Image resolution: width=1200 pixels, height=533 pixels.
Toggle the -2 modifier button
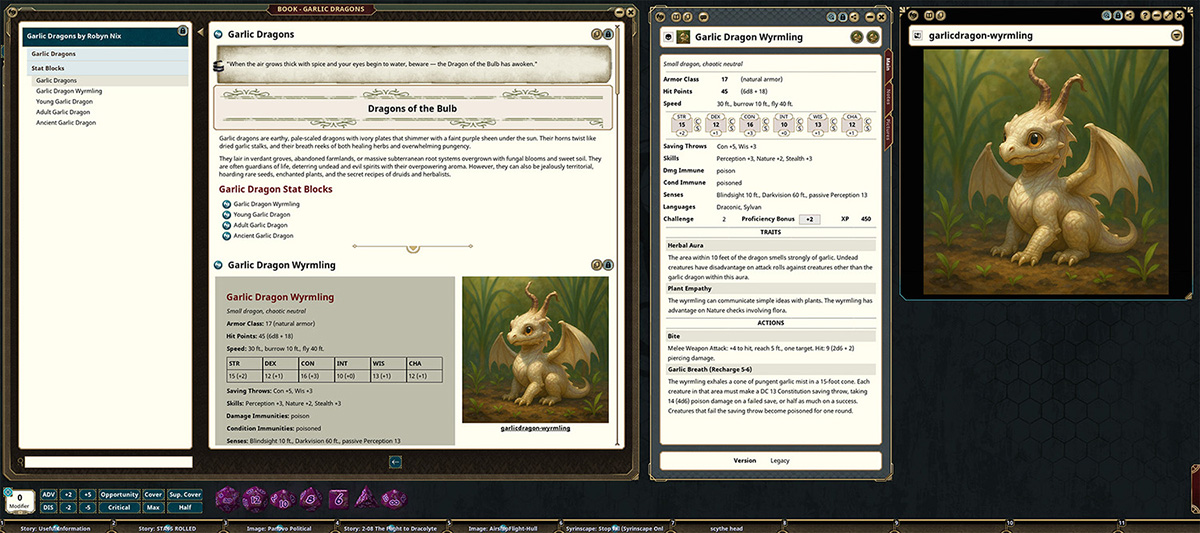(x=68, y=507)
